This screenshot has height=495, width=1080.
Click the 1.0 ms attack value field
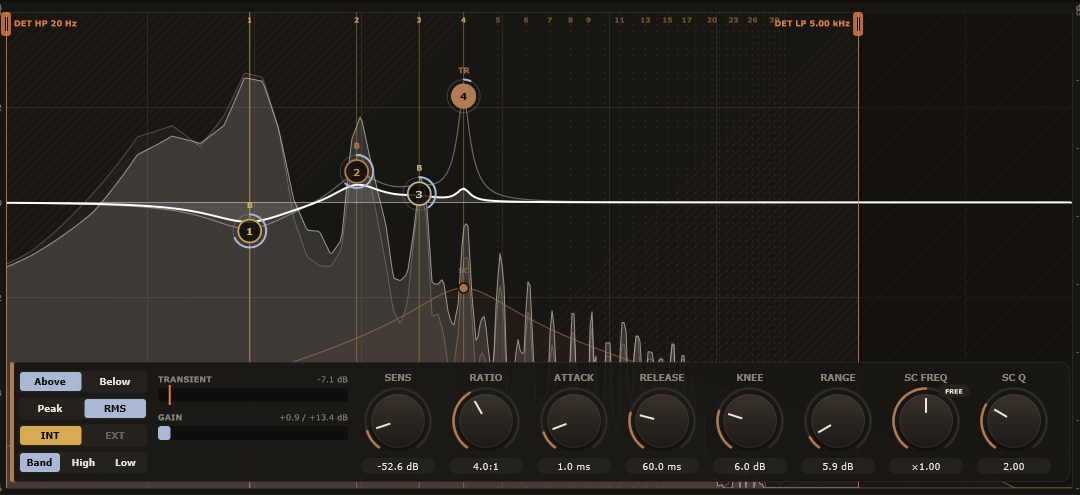[574, 466]
